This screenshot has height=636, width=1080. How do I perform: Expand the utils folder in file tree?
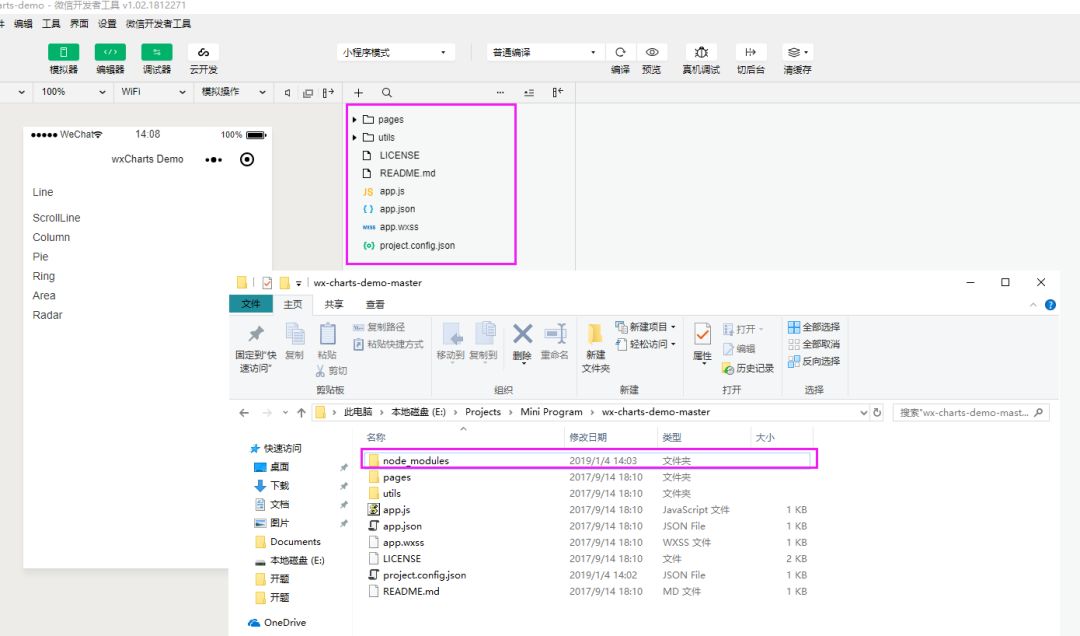(355, 137)
